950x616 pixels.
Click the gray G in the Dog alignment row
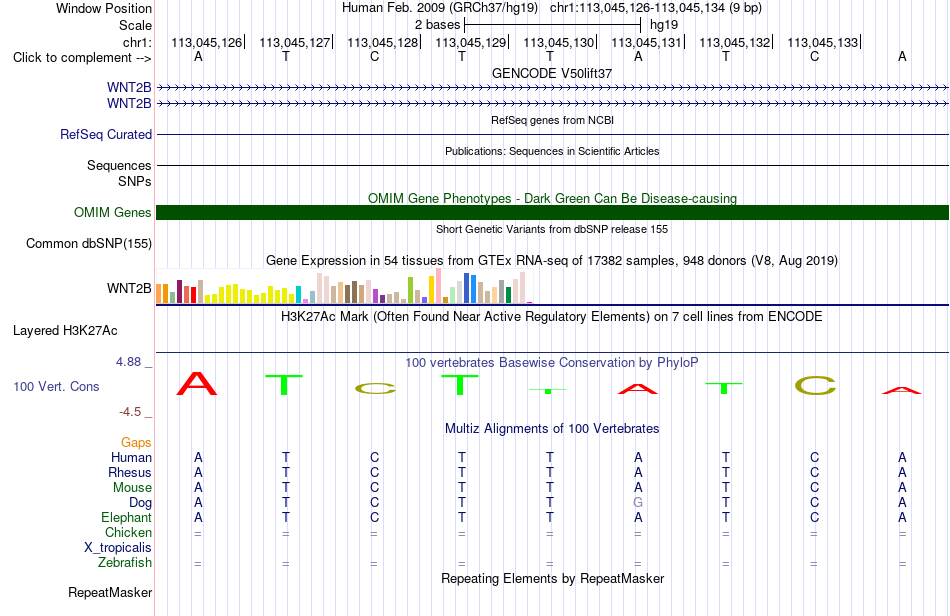(638, 503)
